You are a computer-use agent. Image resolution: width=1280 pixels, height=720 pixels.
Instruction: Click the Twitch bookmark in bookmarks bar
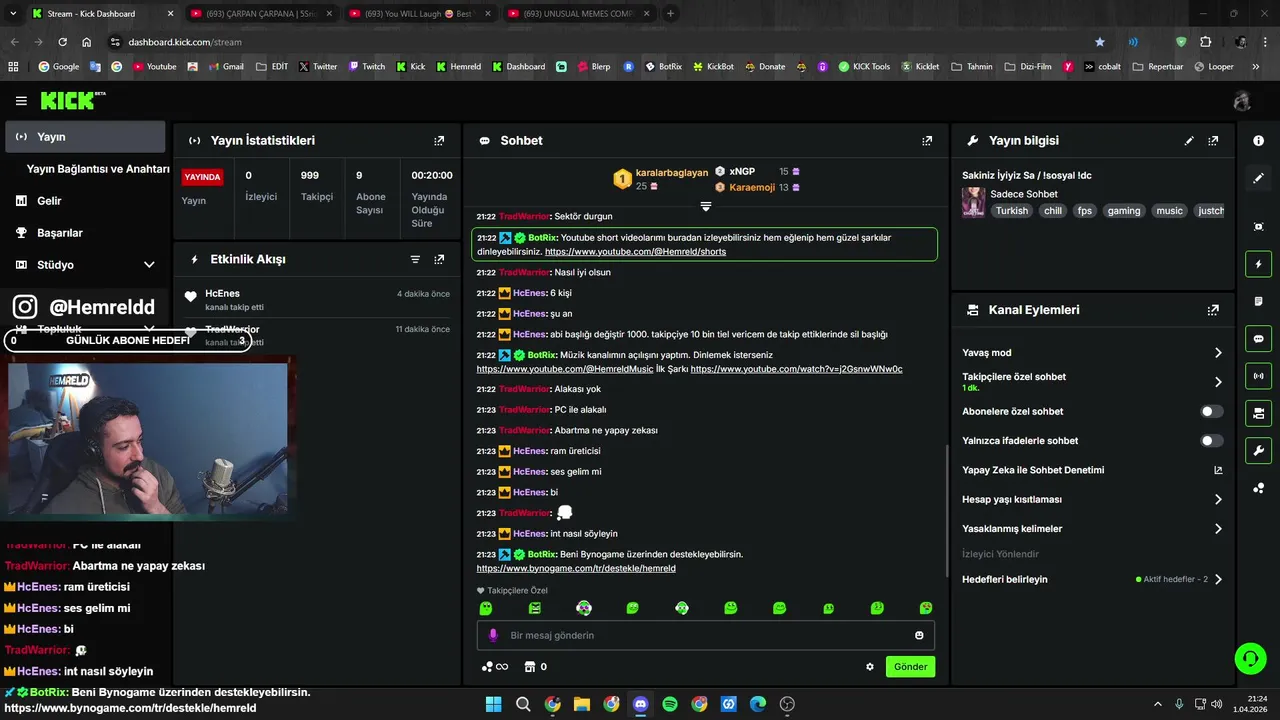(367, 67)
